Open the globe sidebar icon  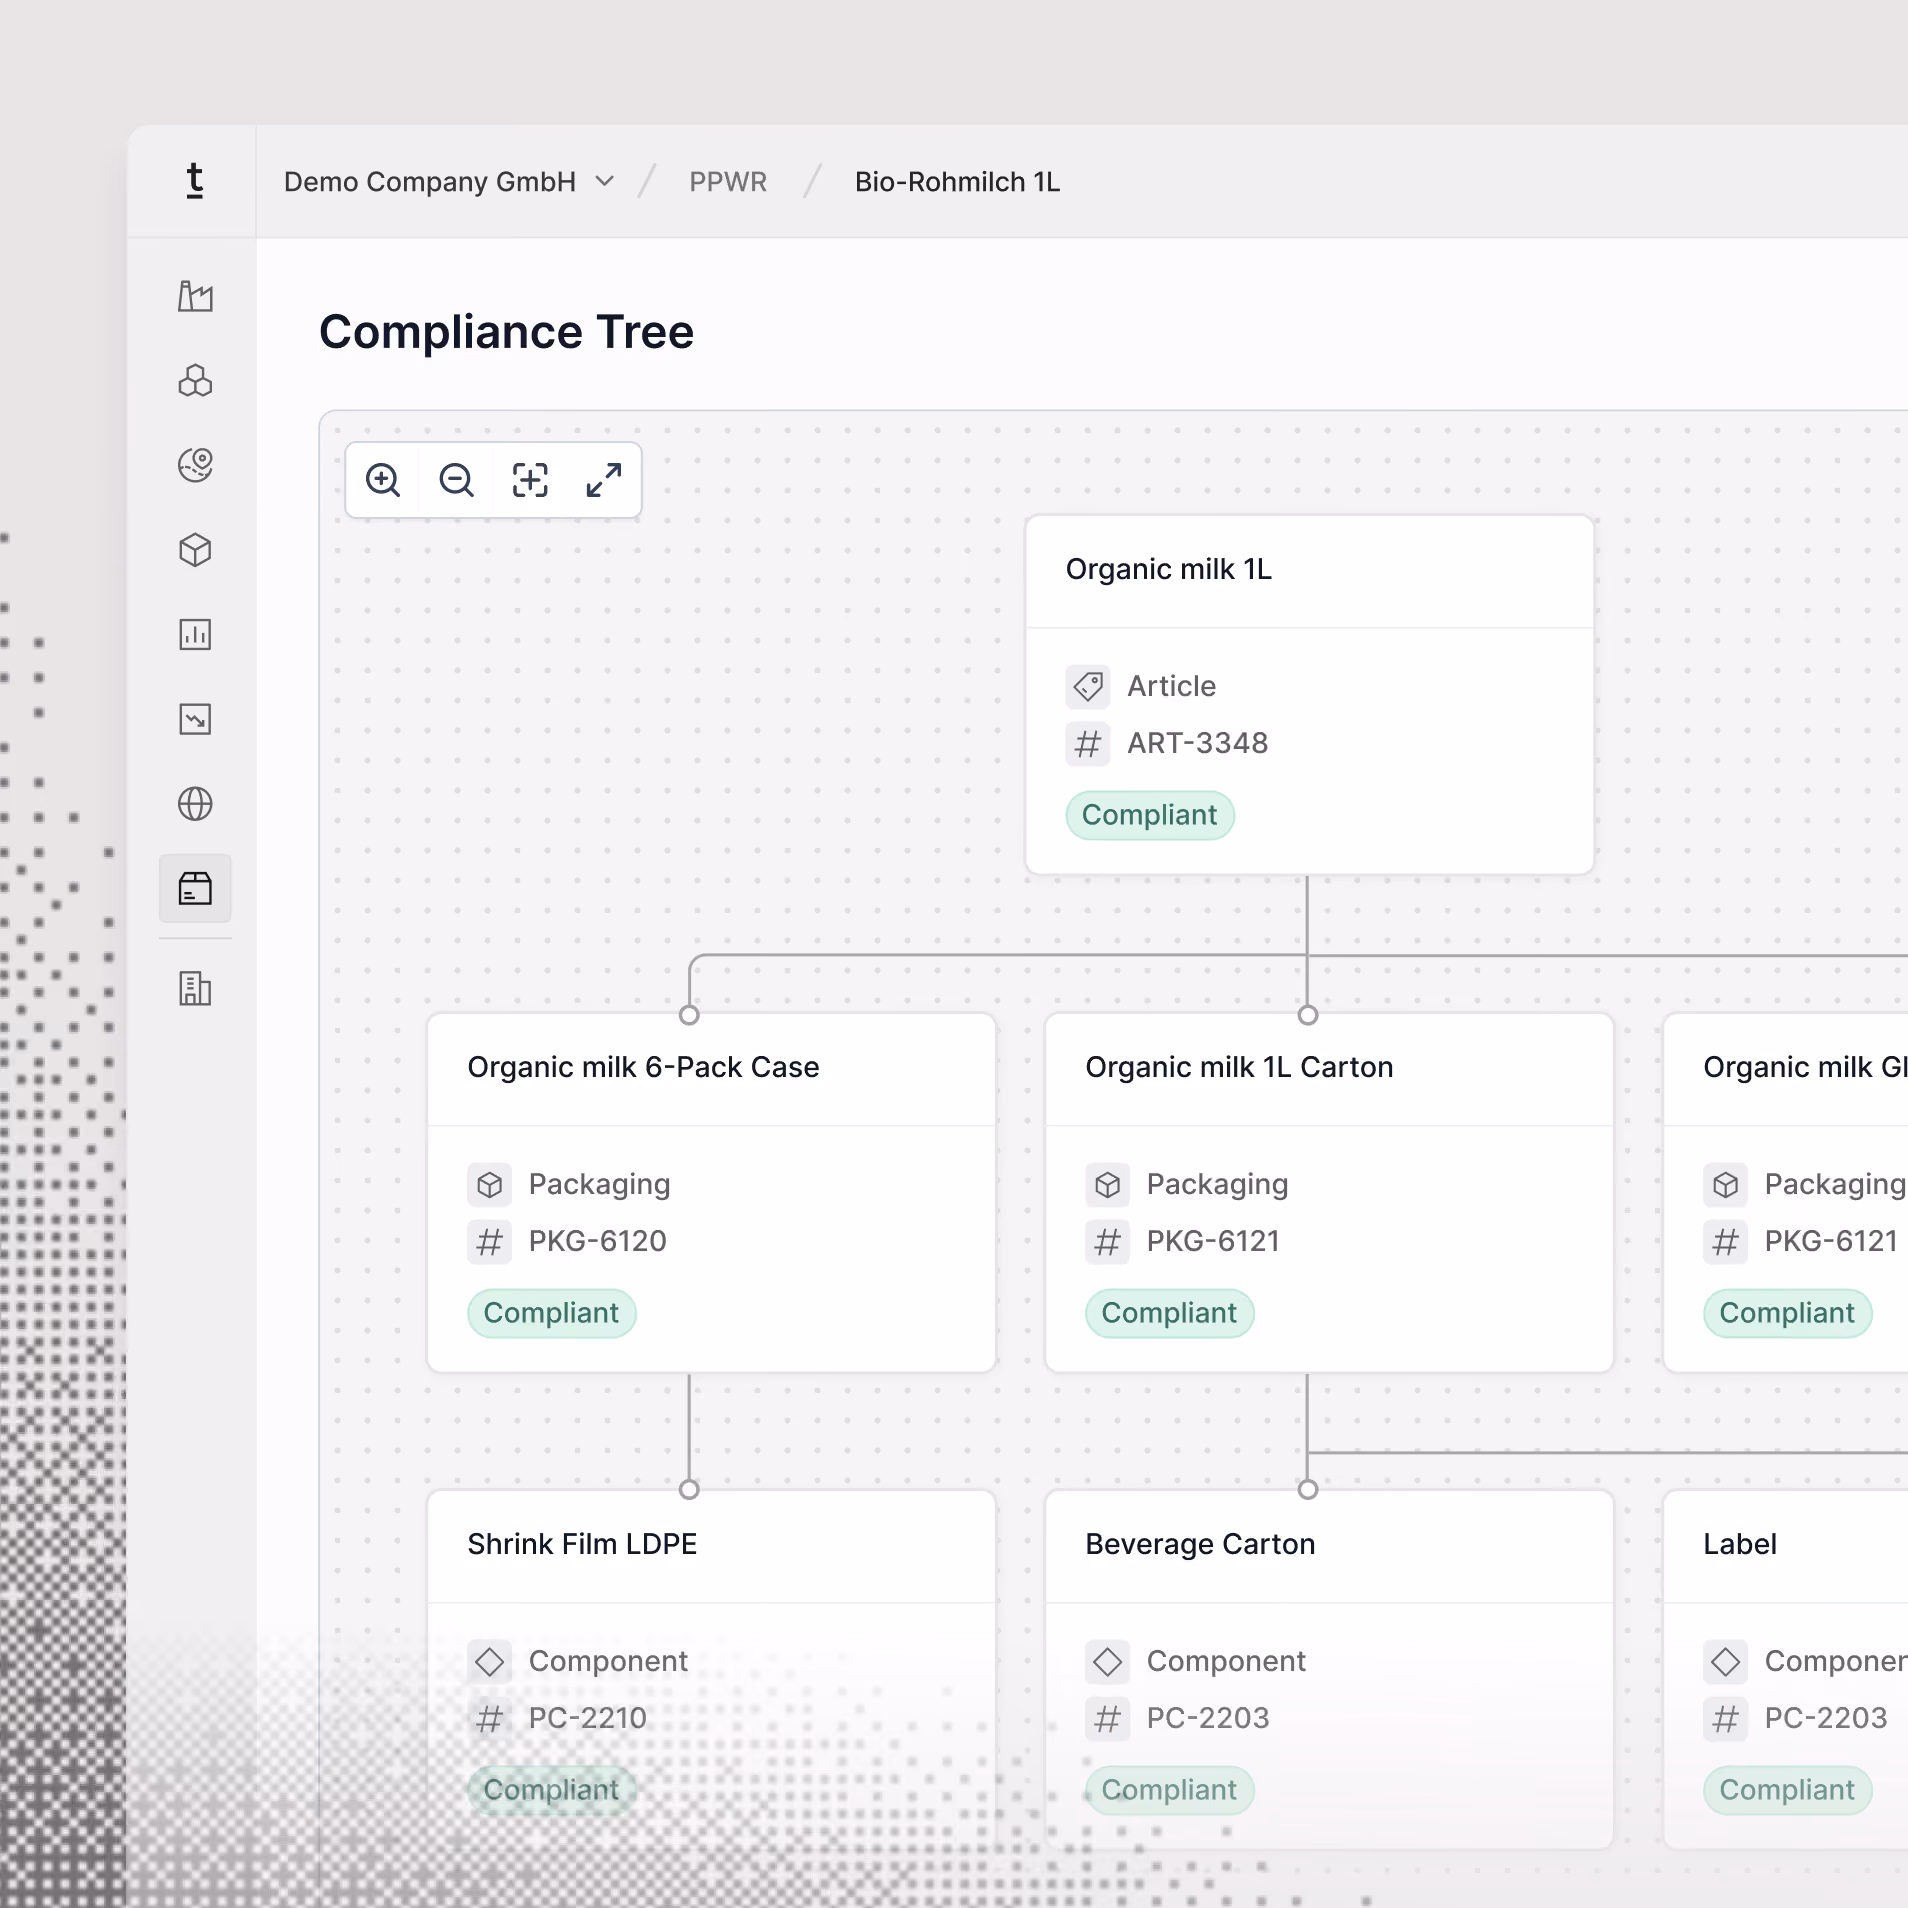pyautogui.click(x=195, y=804)
